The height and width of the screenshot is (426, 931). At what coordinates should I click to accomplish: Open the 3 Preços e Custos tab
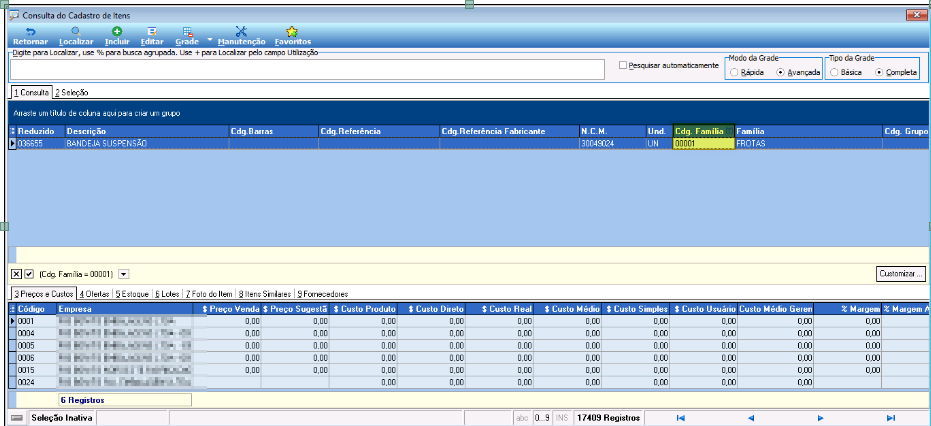(x=43, y=294)
